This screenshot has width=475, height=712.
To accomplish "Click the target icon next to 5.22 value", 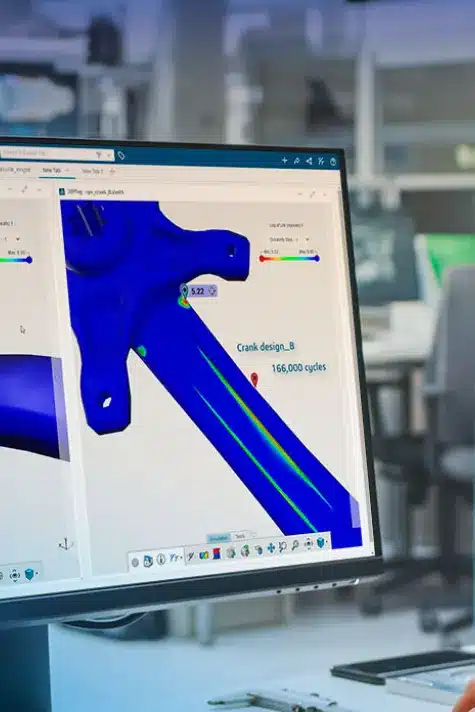I will coord(212,291).
